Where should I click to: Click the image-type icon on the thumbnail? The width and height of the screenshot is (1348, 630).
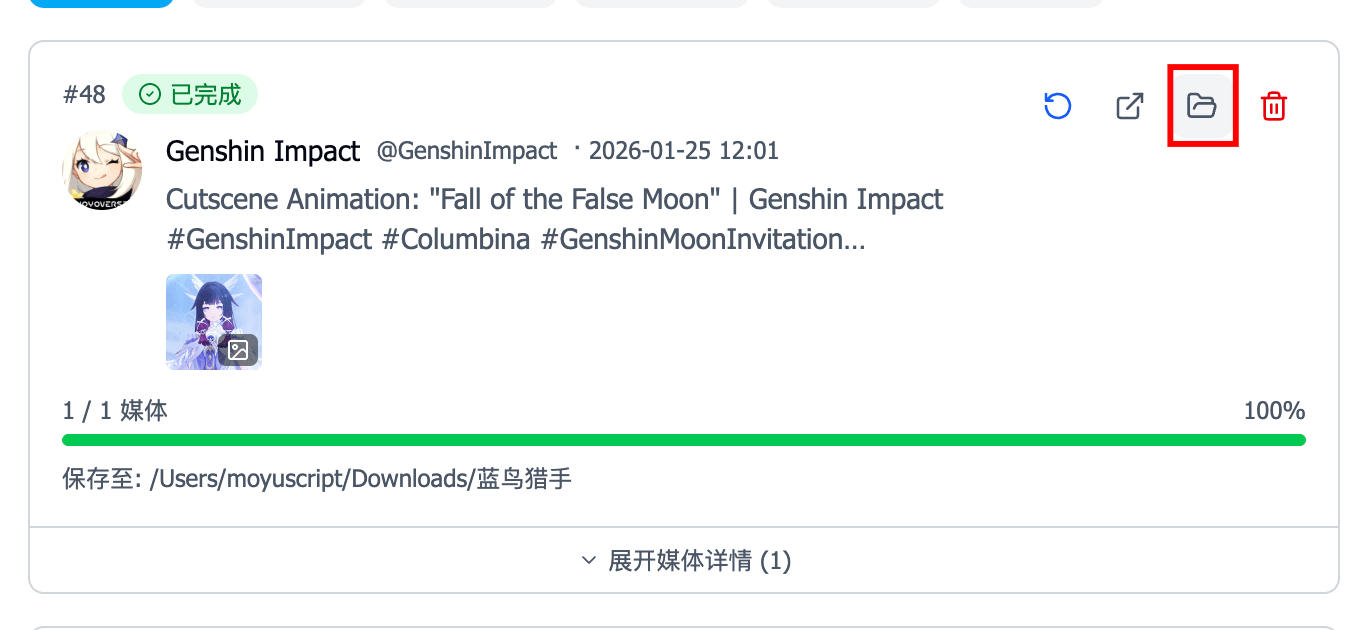238,349
